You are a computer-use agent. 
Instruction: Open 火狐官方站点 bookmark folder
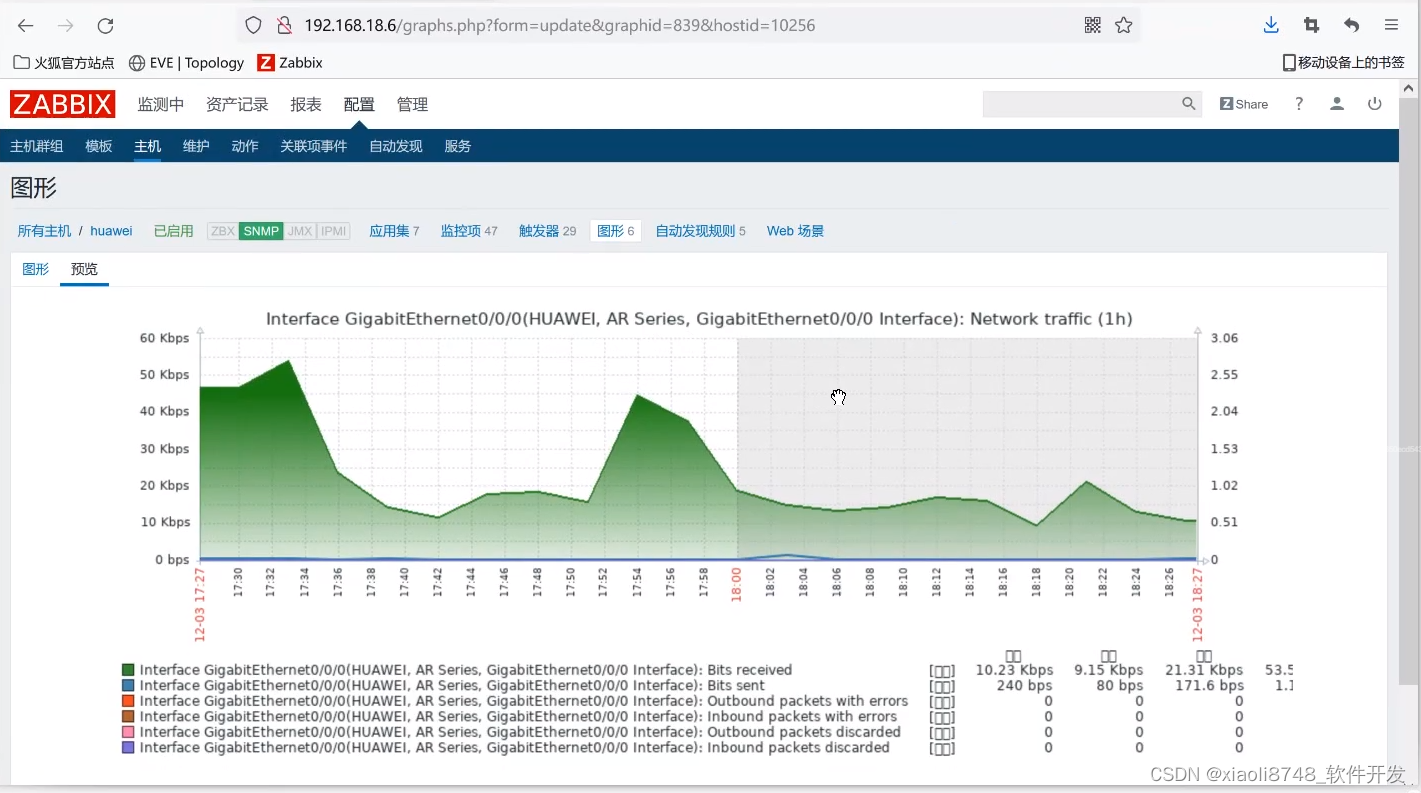click(64, 62)
